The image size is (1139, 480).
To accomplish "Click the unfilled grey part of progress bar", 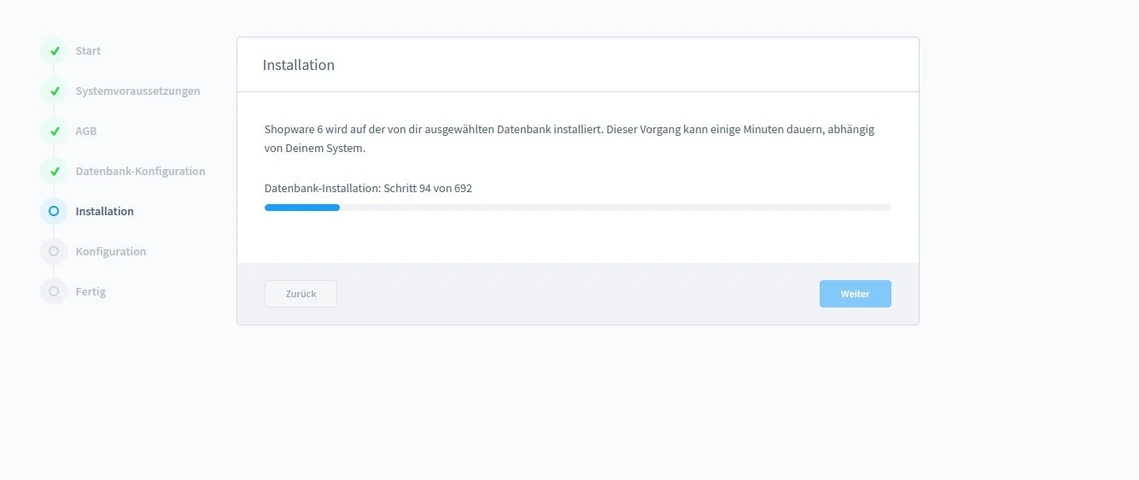I will pyautogui.click(x=615, y=208).
